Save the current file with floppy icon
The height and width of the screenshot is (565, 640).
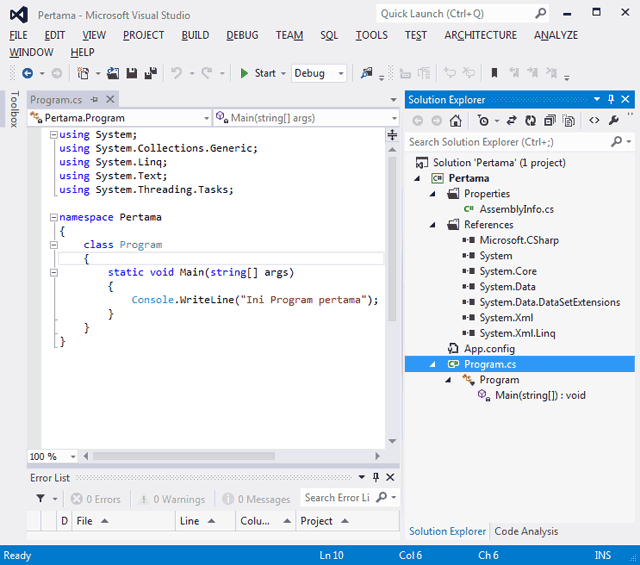131,73
